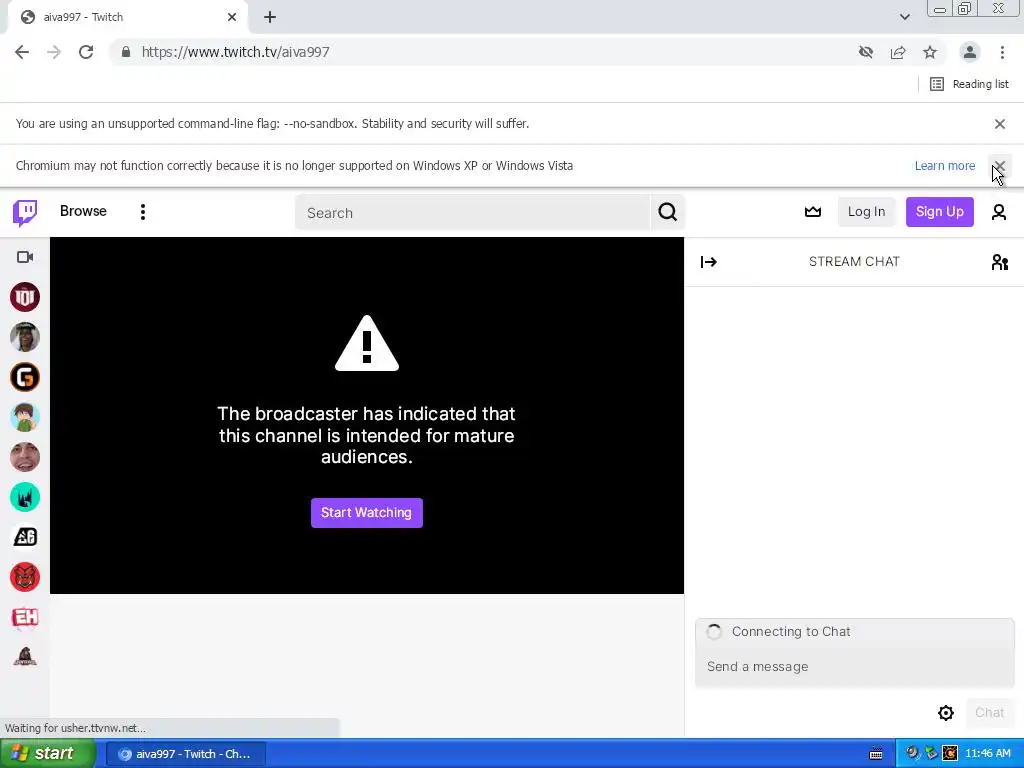The image size is (1024, 768).
Task: Dismiss the Windows XP unsupported warning bar
Action: pyautogui.click(x=999, y=165)
